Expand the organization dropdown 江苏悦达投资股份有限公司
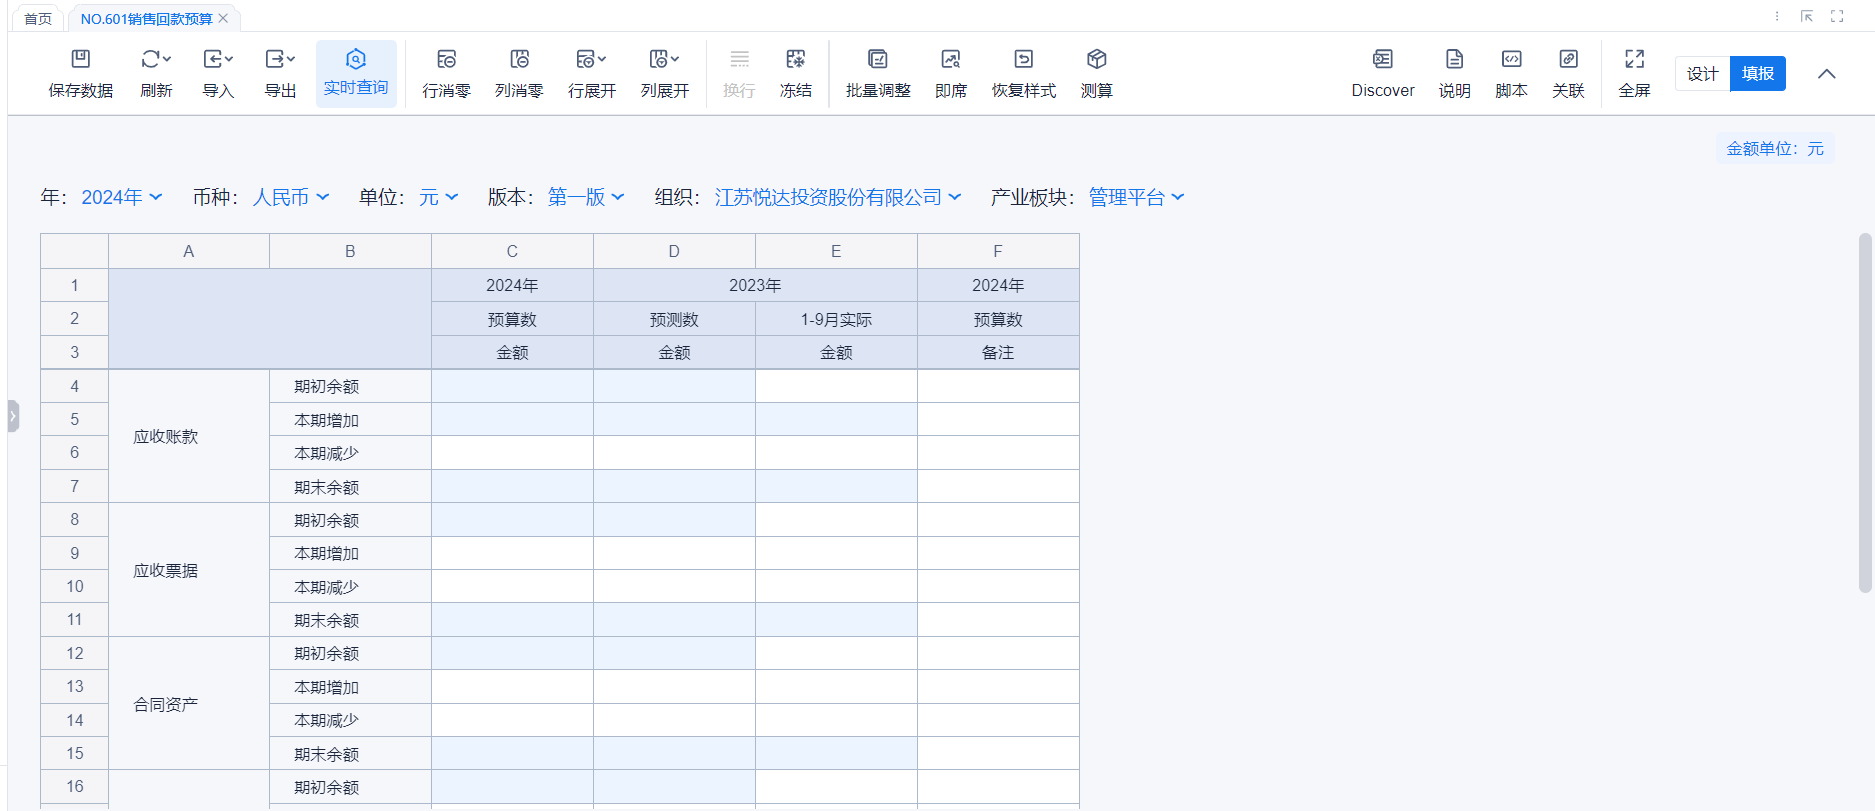The width and height of the screenshot is (1875, 811). coord(837,198)
